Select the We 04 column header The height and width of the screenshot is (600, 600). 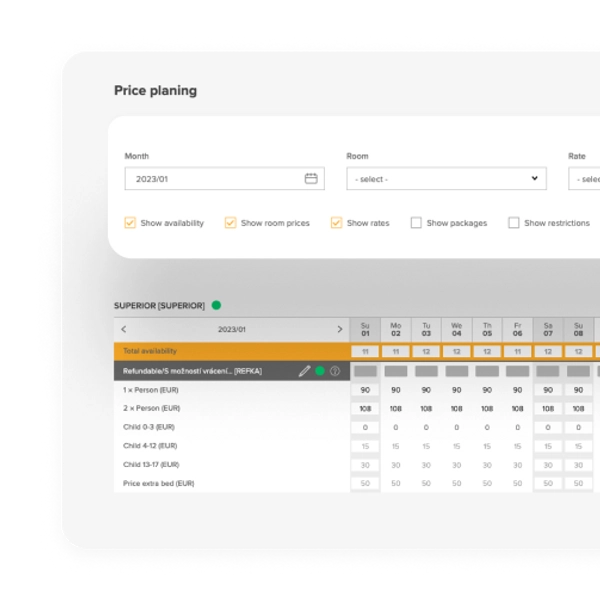[457, 329]
